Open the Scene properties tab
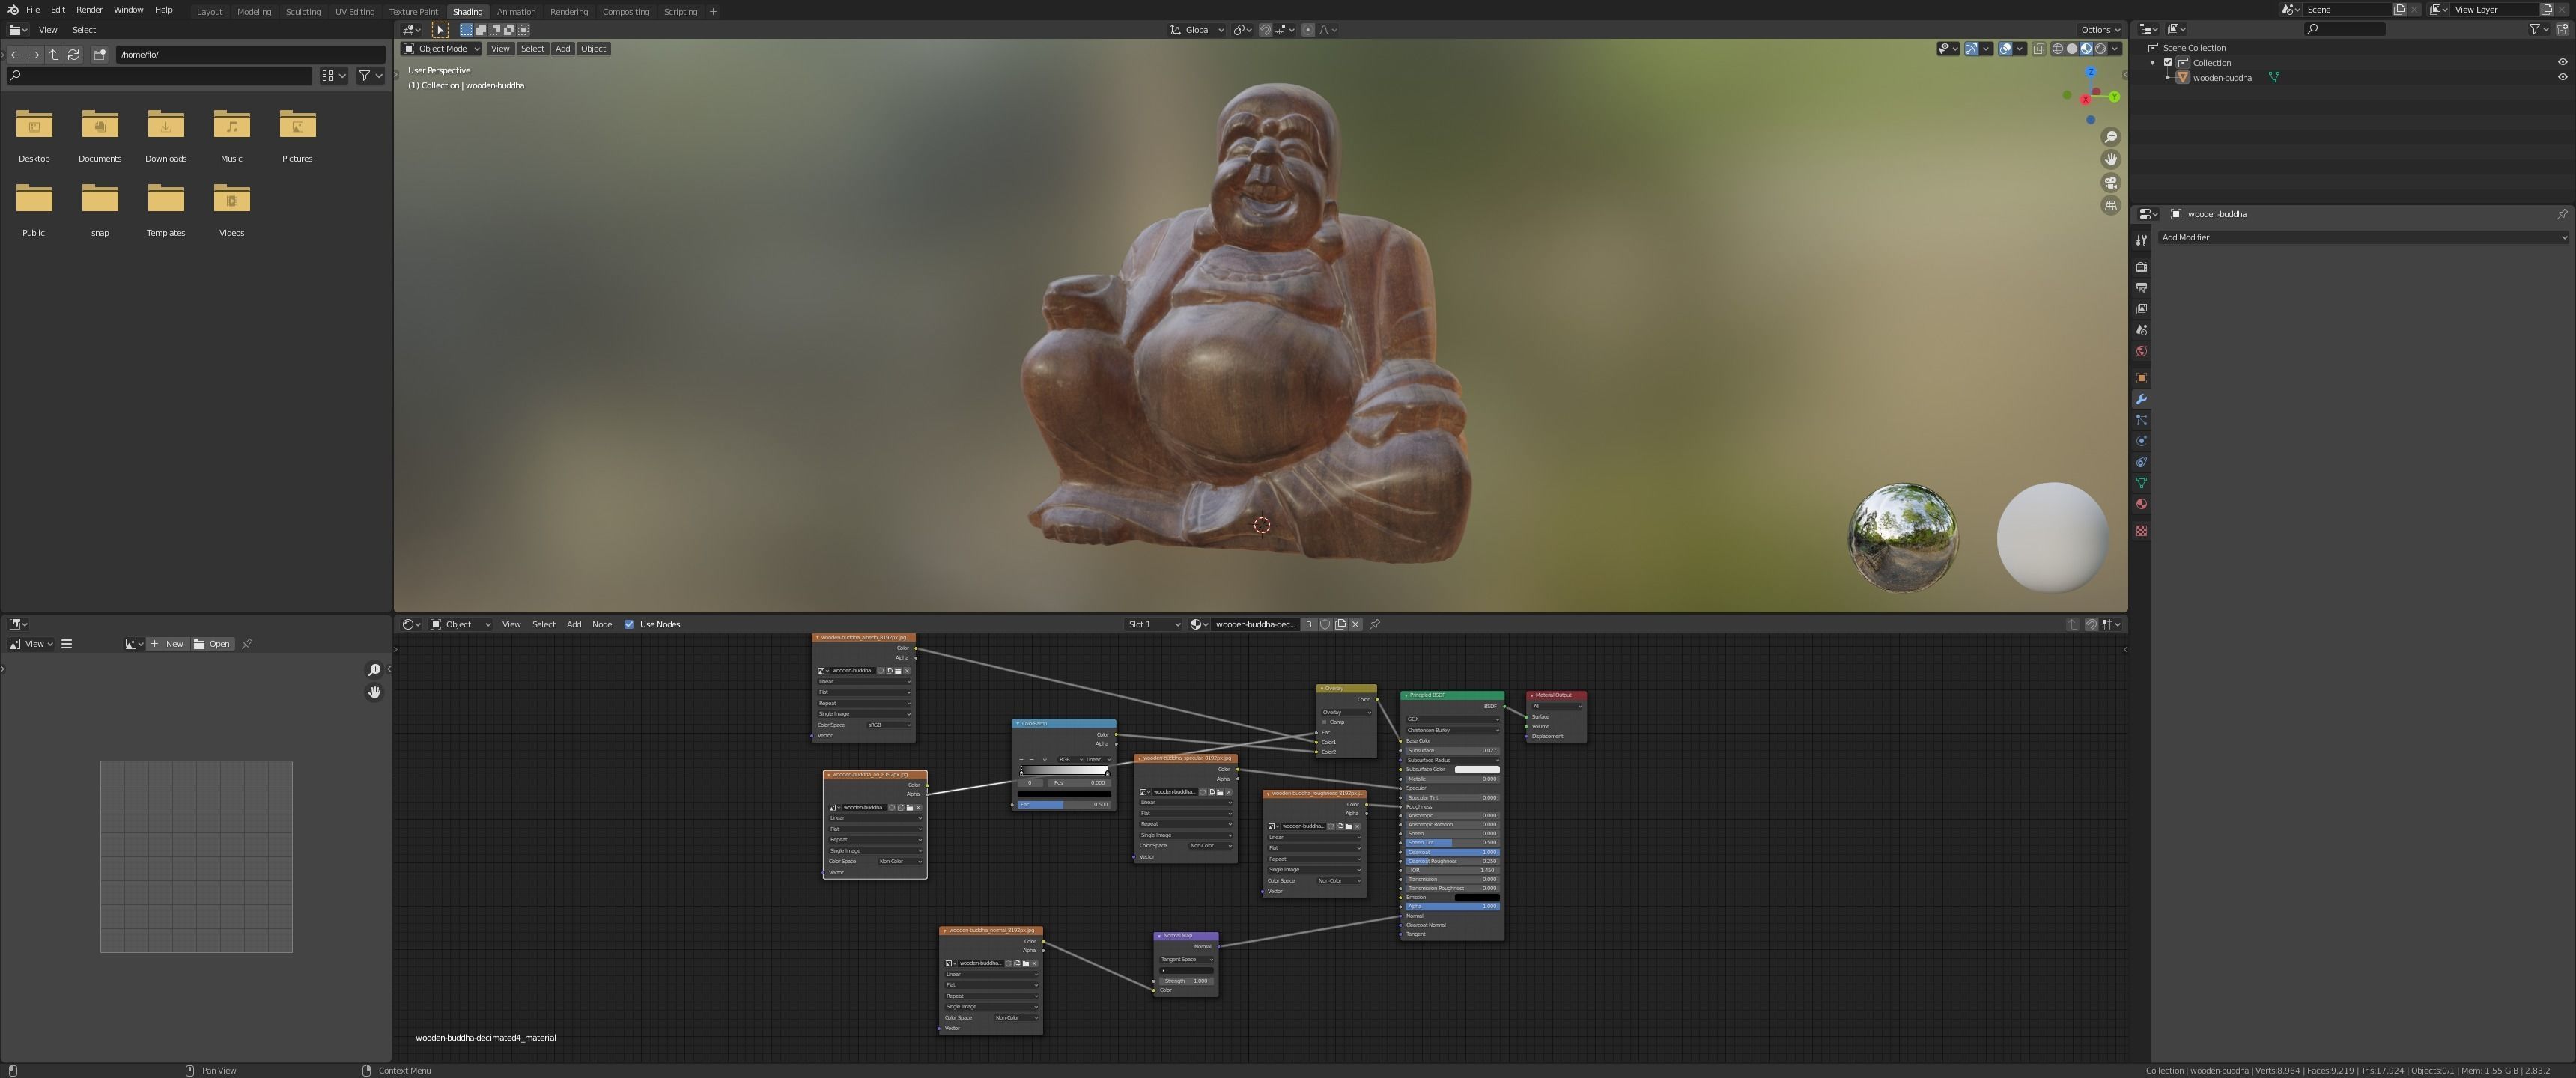This screenshot has height=1078, width=2576. [2141, 330]
